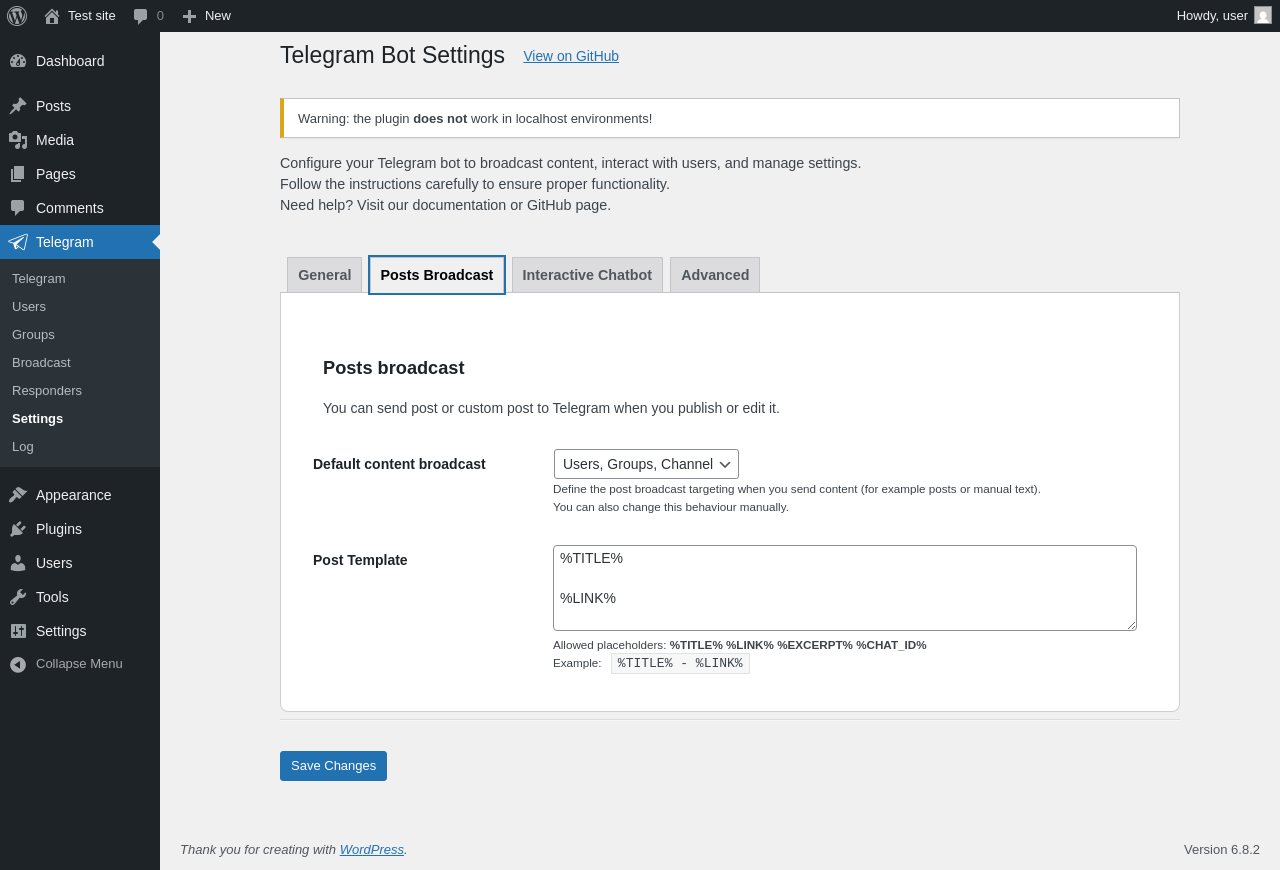
Task: Click the Telegram paper plane icon
Action: (x=18, y=242)
